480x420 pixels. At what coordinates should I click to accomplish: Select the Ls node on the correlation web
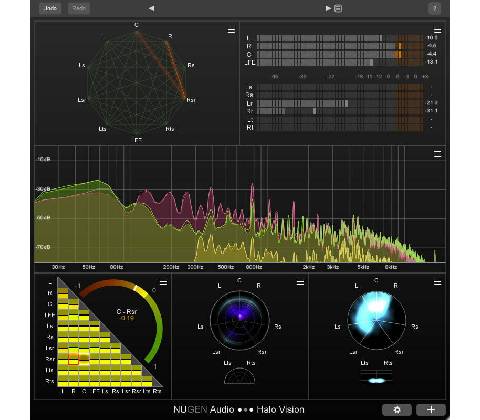[82, 65]
